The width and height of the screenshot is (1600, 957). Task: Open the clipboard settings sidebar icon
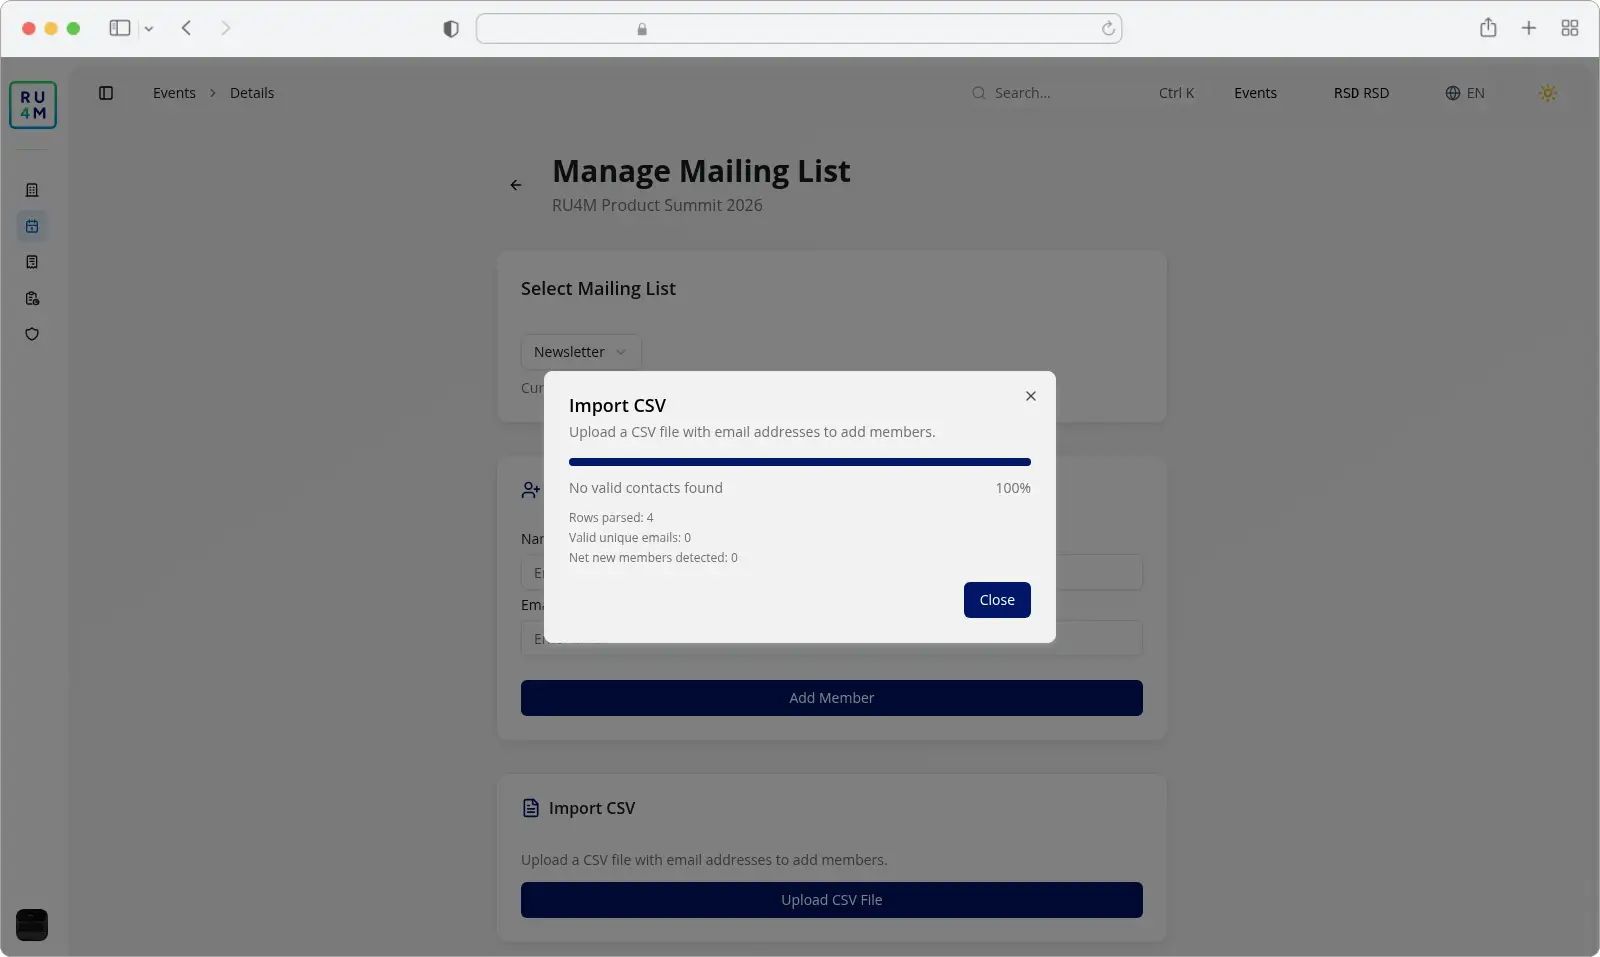(x=32, y=298)
